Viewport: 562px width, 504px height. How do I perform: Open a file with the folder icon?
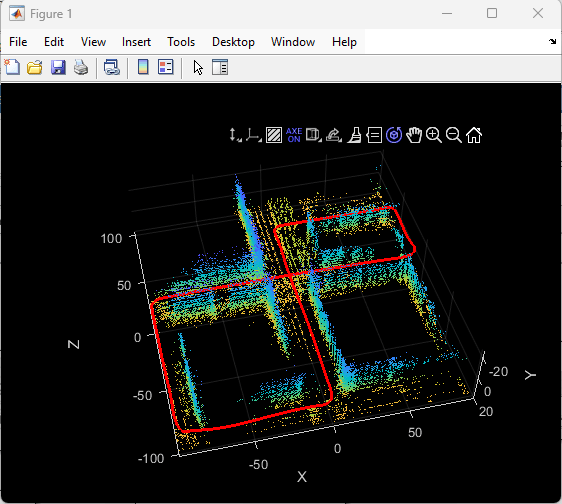pyautogui.click(x=35, y=67)
